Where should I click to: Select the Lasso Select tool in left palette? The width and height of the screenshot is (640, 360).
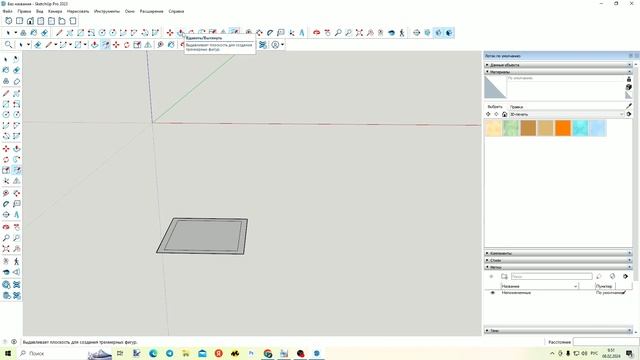16,60
